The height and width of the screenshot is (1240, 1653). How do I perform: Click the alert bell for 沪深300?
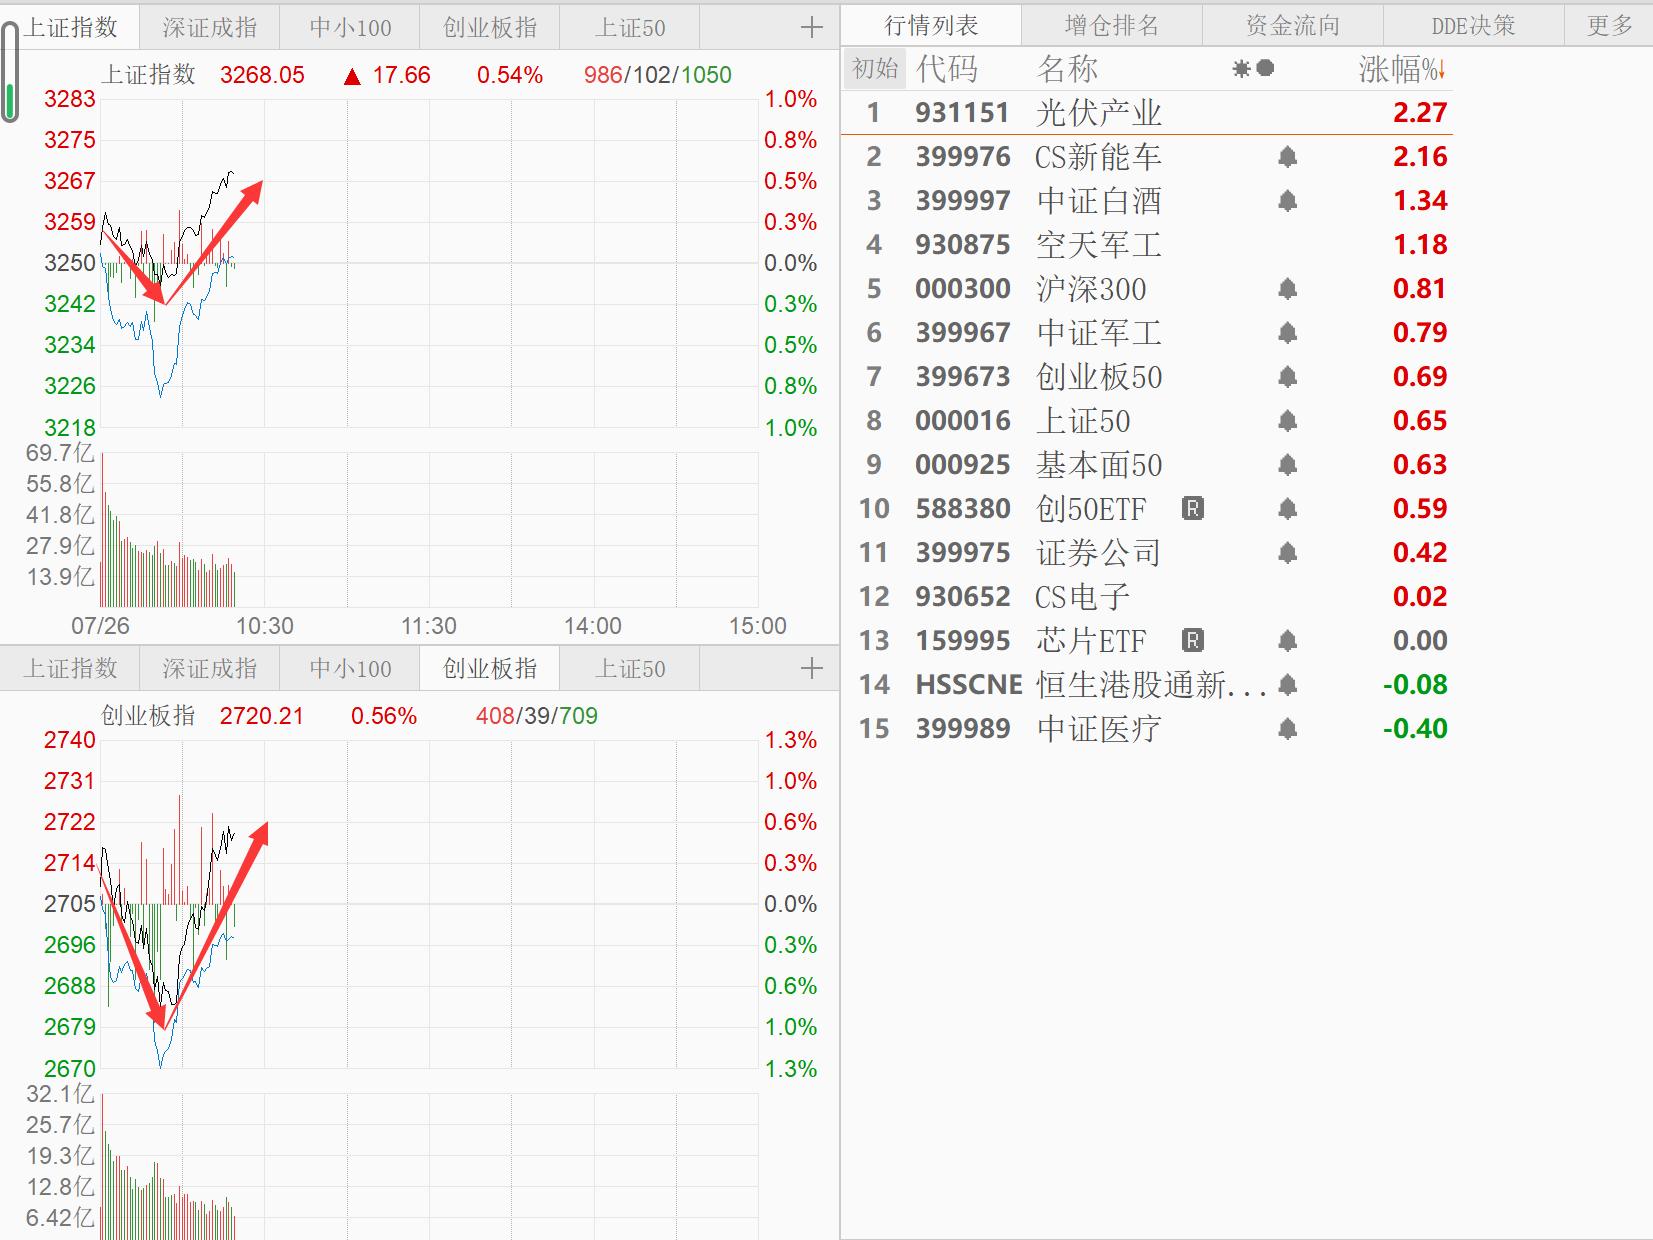click(1288, 289)
